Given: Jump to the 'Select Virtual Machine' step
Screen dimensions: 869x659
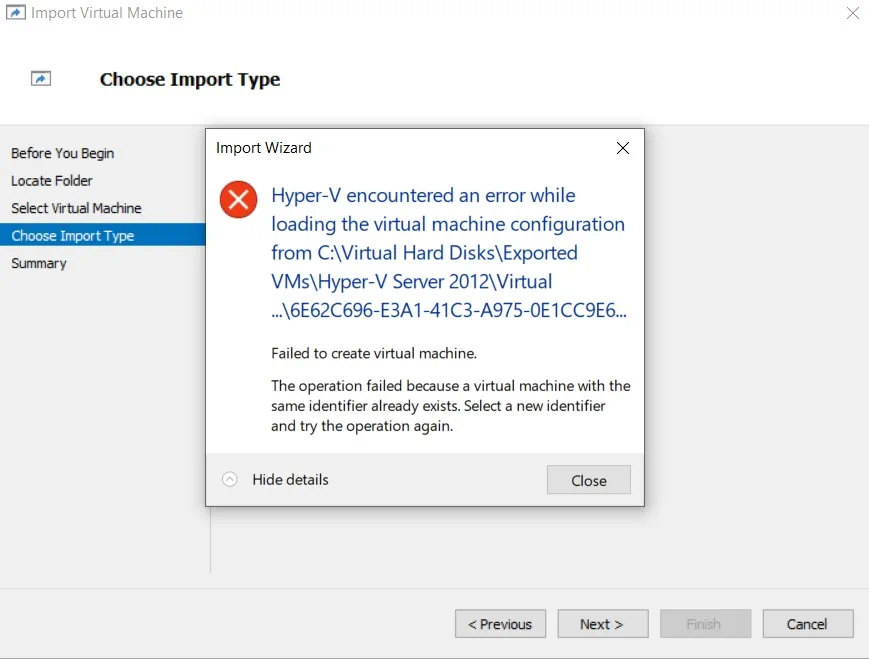Looking at the screenshot, I should [x=76, y=208].
